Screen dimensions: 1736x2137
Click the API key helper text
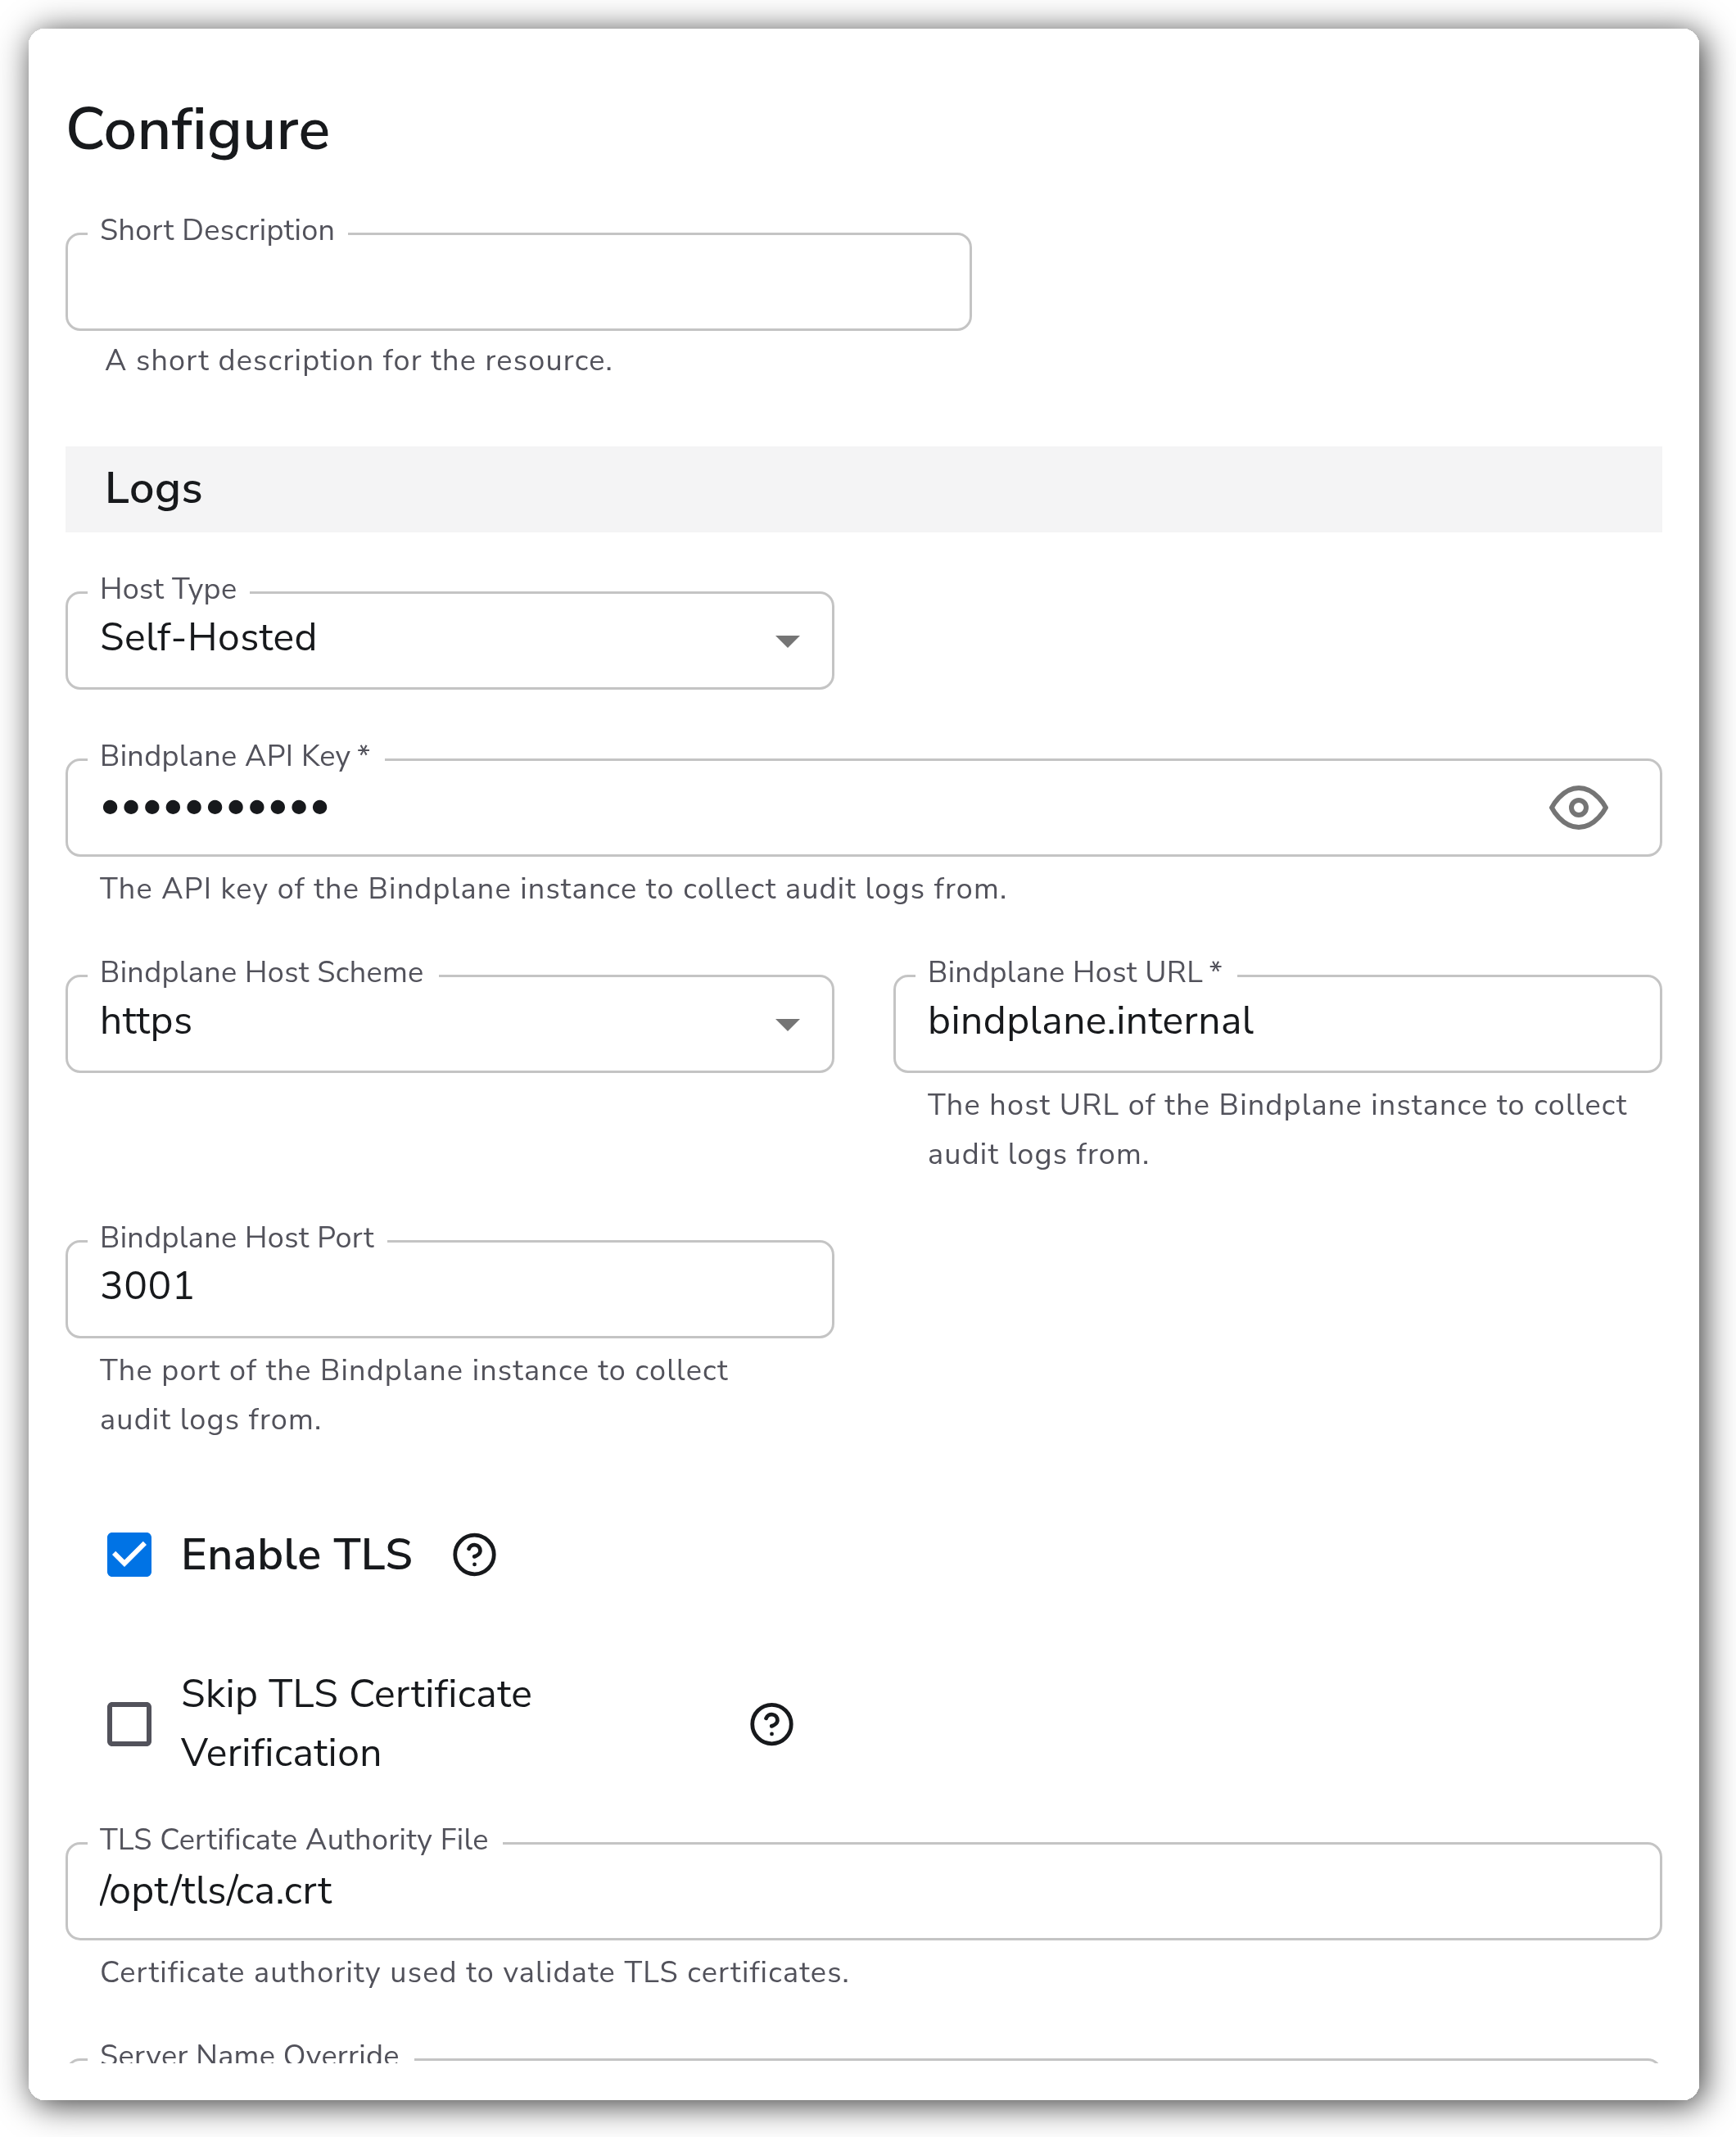pyautogui.click(x=553, y=889)
